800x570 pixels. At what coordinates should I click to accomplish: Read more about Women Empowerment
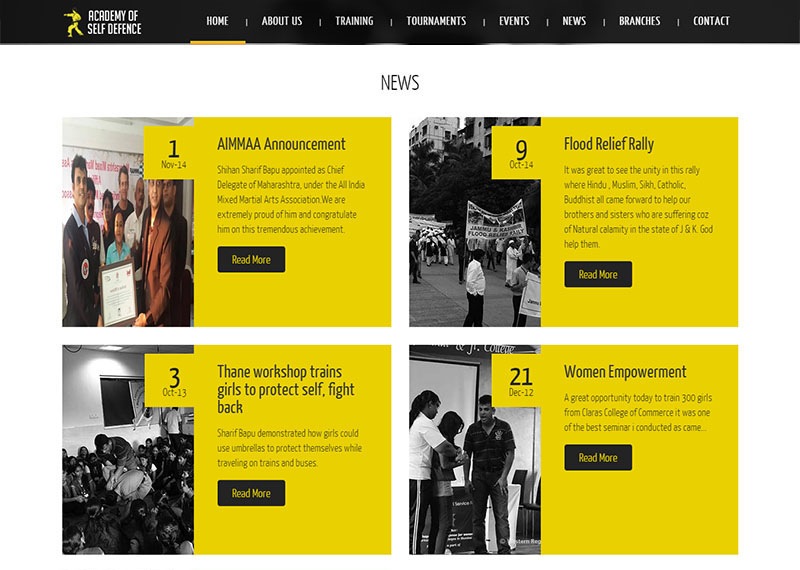pyautogui.click(x=598, y=458)
